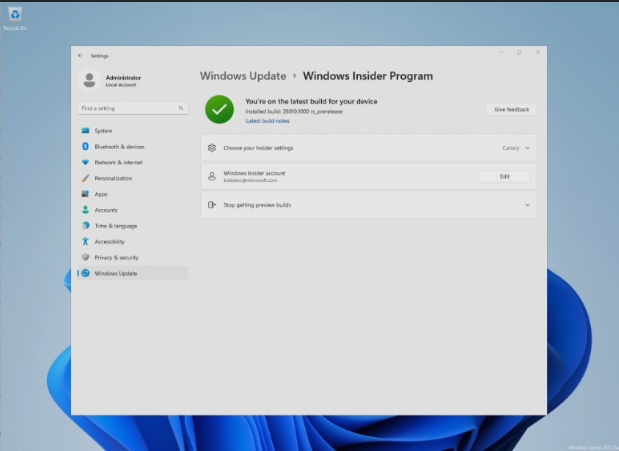
Task: Click the Windows Update sync icon
Action: pyautogui.click(x=85, y=273)
